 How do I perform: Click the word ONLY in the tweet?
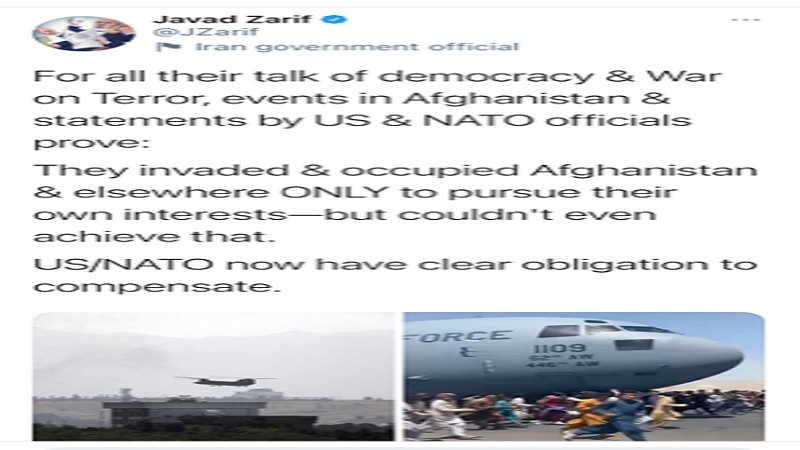pos(335,192)
